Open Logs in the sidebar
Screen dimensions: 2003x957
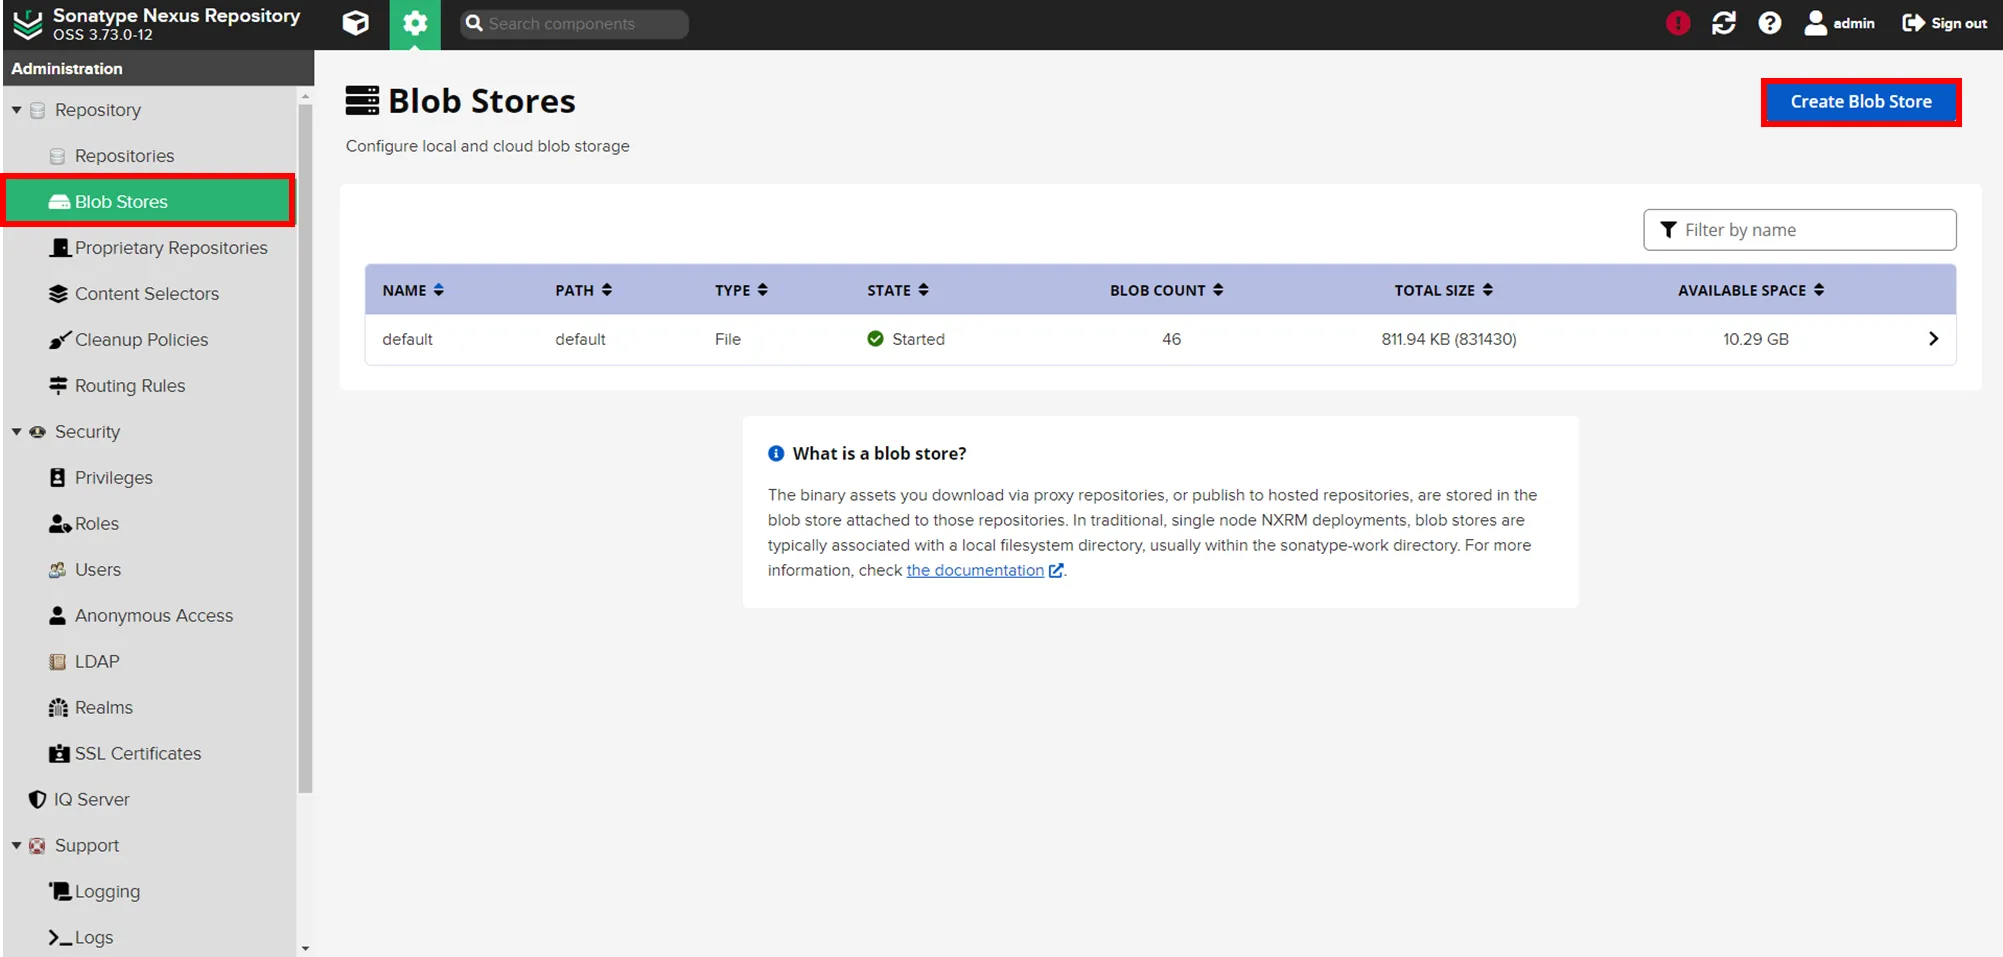94,938
